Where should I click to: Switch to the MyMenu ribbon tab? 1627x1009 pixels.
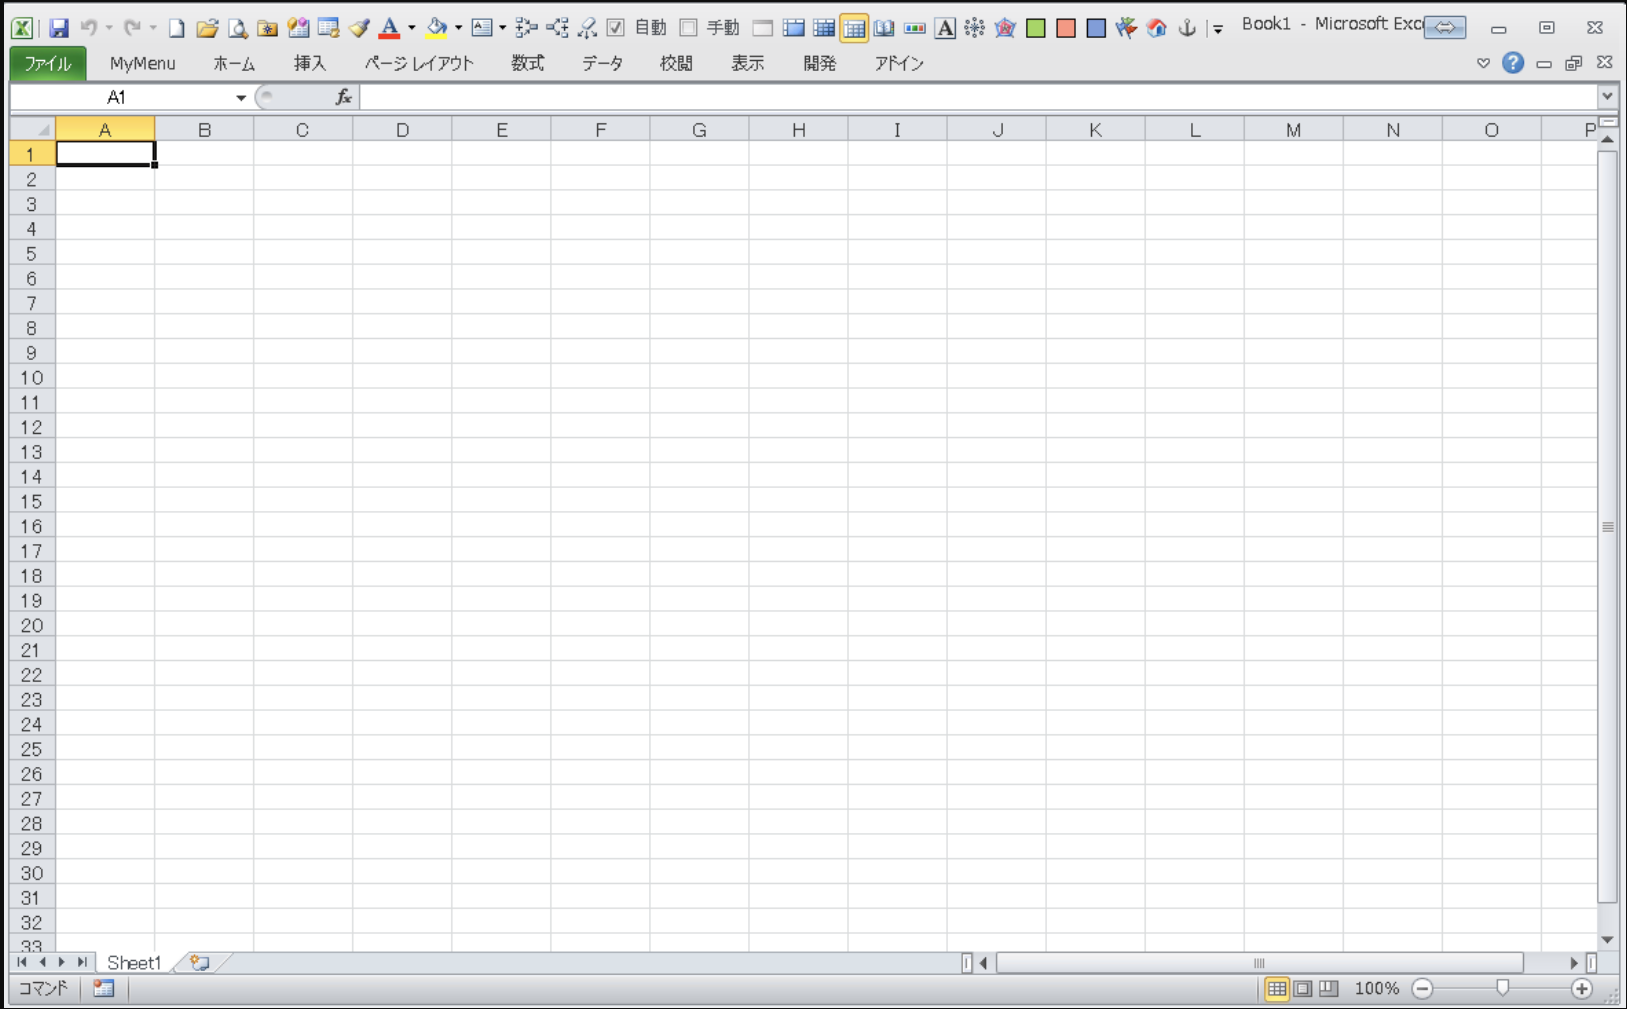click(142, 63)
